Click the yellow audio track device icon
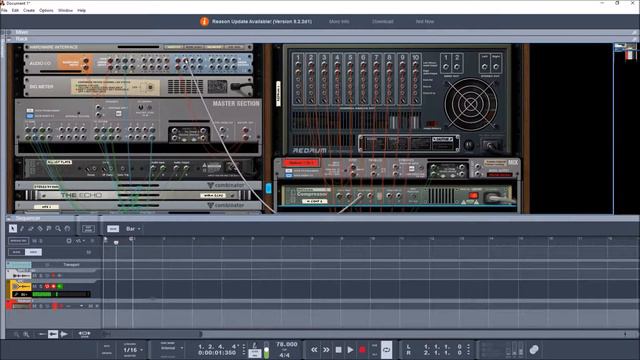This screenshot has width=640, height=360. pos(20,287)
